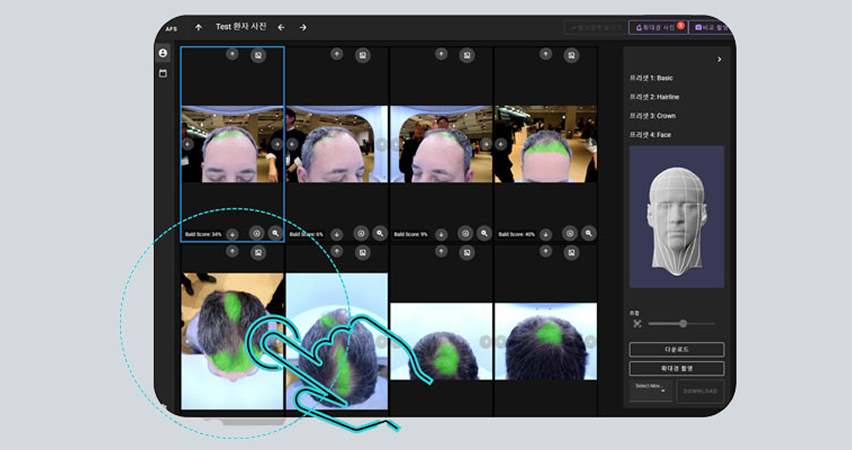Select the bottom-right crown photo thumbnail
The height and width of the screenshot is (450, 852).
pyautogui.click(x=545, y=340)
